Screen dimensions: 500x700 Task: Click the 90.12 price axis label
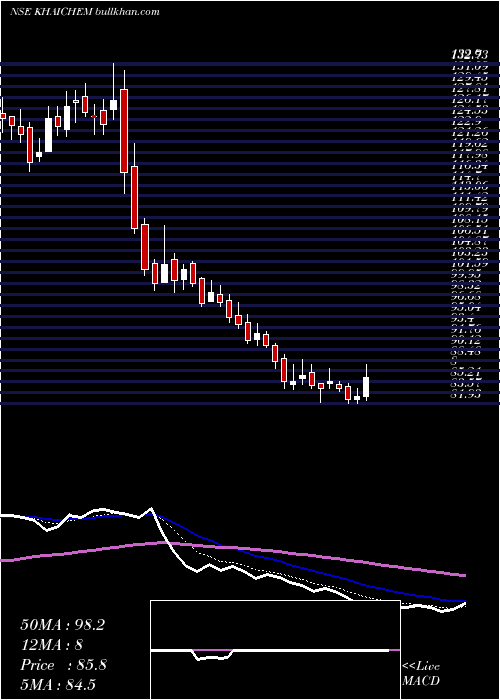(x=467, y=340)
